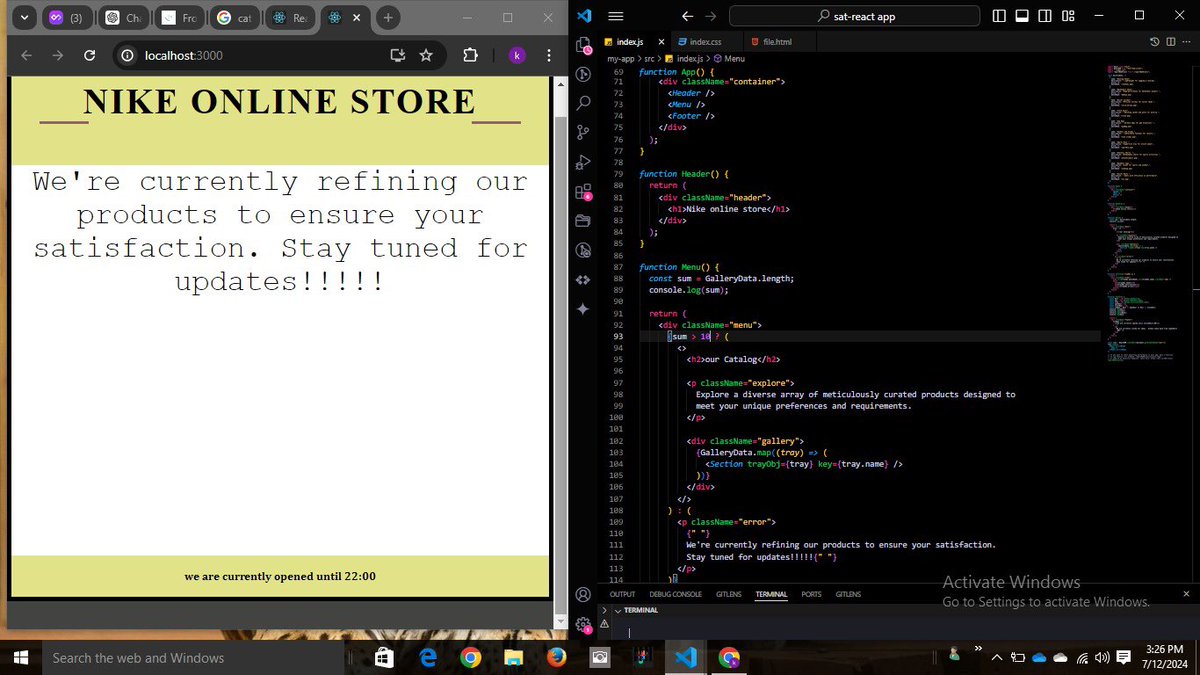This screenshot has height=675, width=1200.
Task: Split the editor to the right
Action: click(1169, 42)
